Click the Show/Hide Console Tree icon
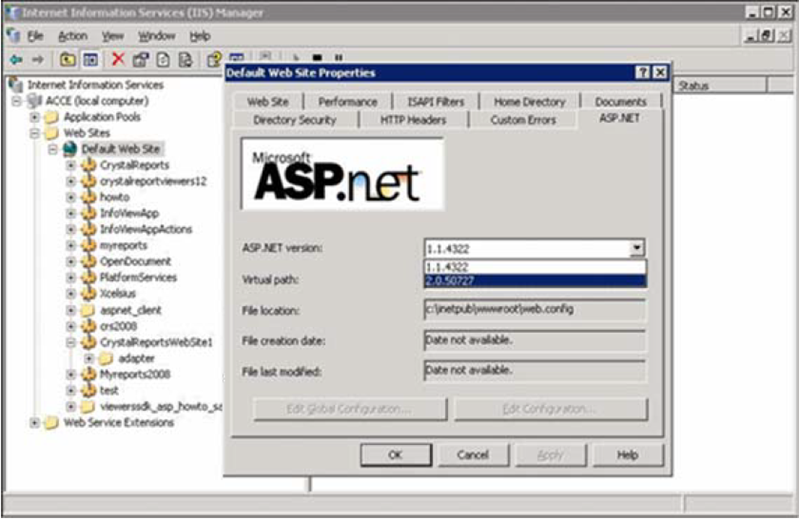 tap(90, 60)
